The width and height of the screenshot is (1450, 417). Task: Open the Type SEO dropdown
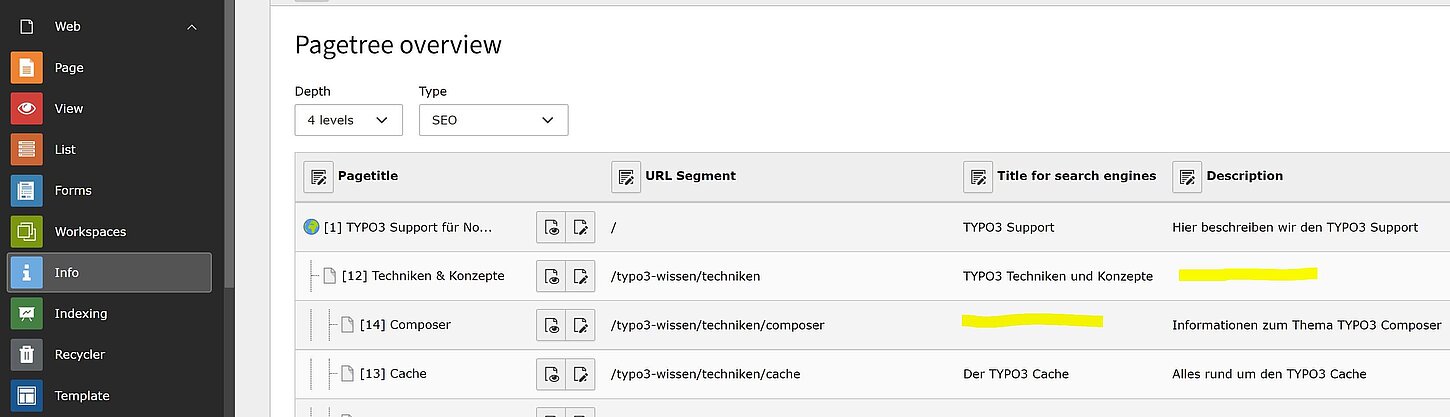point(493,120)
